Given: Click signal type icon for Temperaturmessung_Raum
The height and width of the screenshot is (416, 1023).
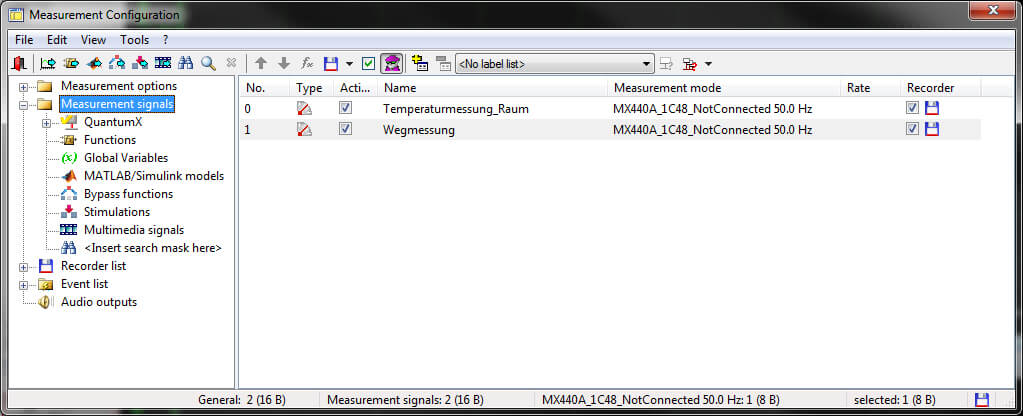Looking at the screenshot, I should coord(304,108).
